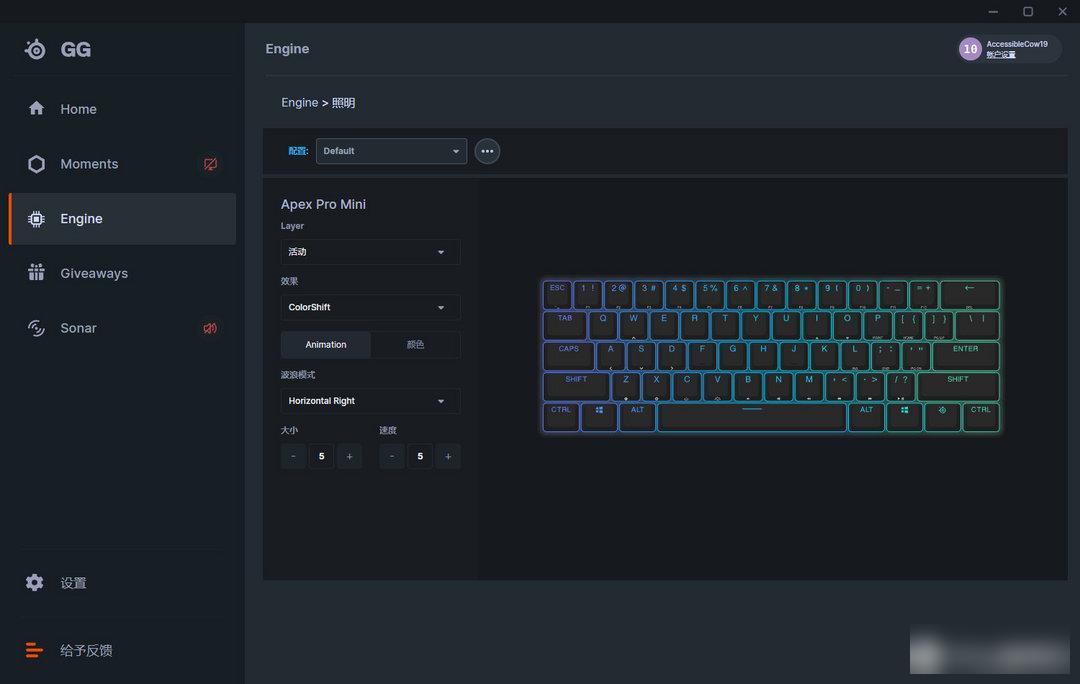Image resolution: width=1080 pixels, height=684 pixels.
Task: Click the Giveaways gift icon
Action: 36,273
